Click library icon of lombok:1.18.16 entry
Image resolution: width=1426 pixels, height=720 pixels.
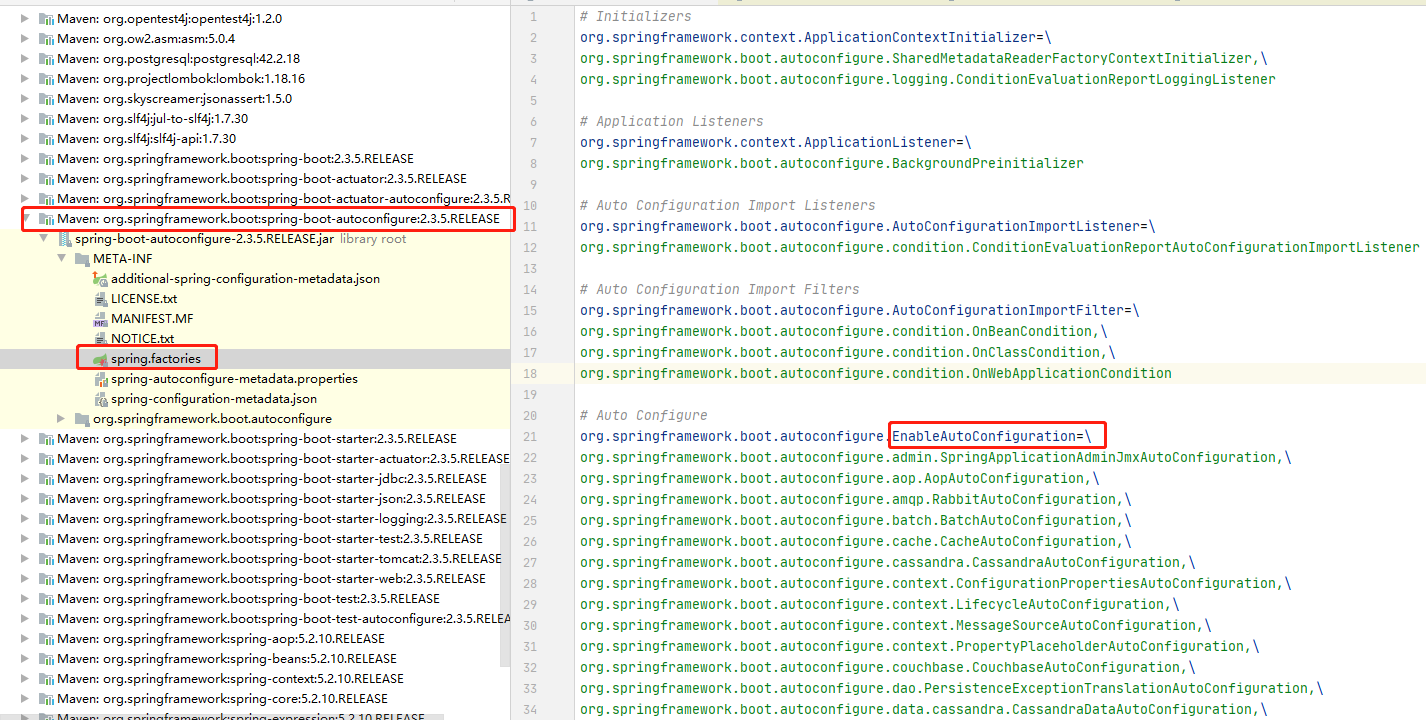tap(46, 79)
